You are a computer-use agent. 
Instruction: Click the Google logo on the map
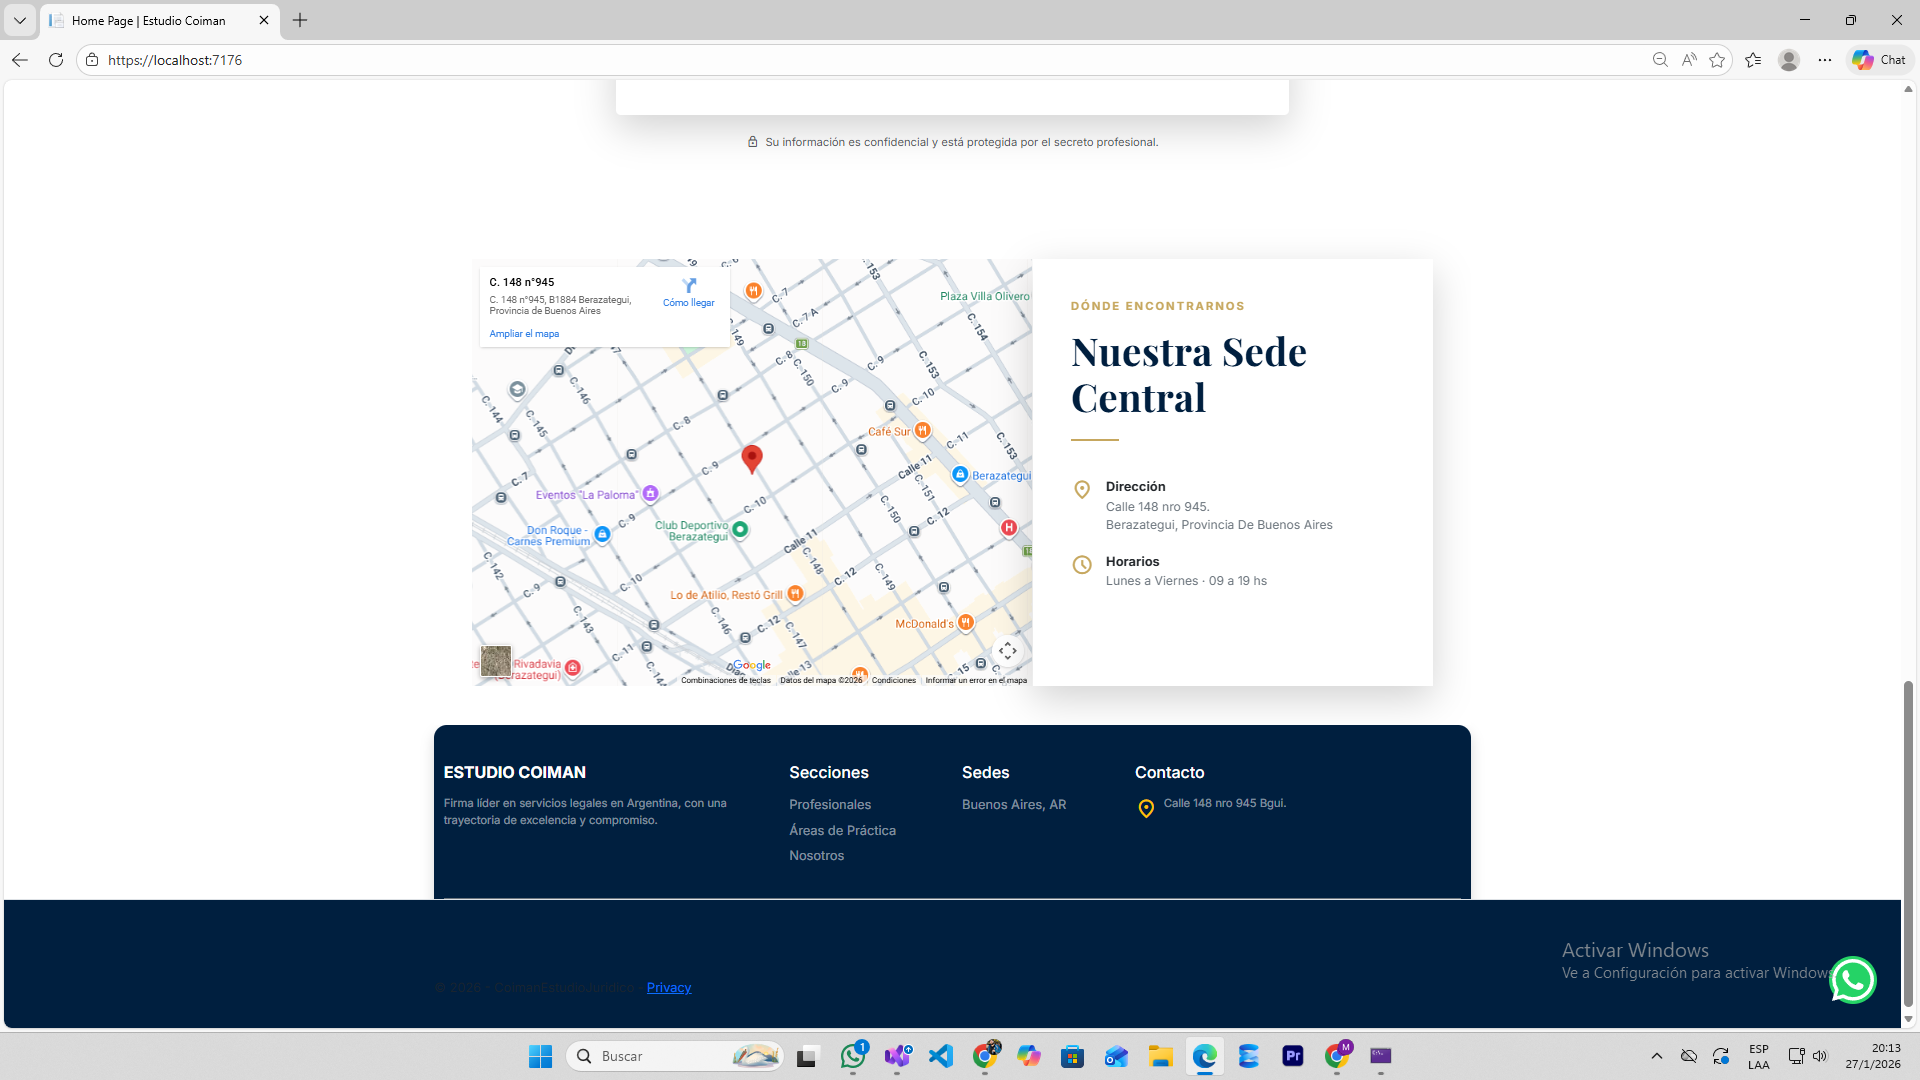coord(751,664)
